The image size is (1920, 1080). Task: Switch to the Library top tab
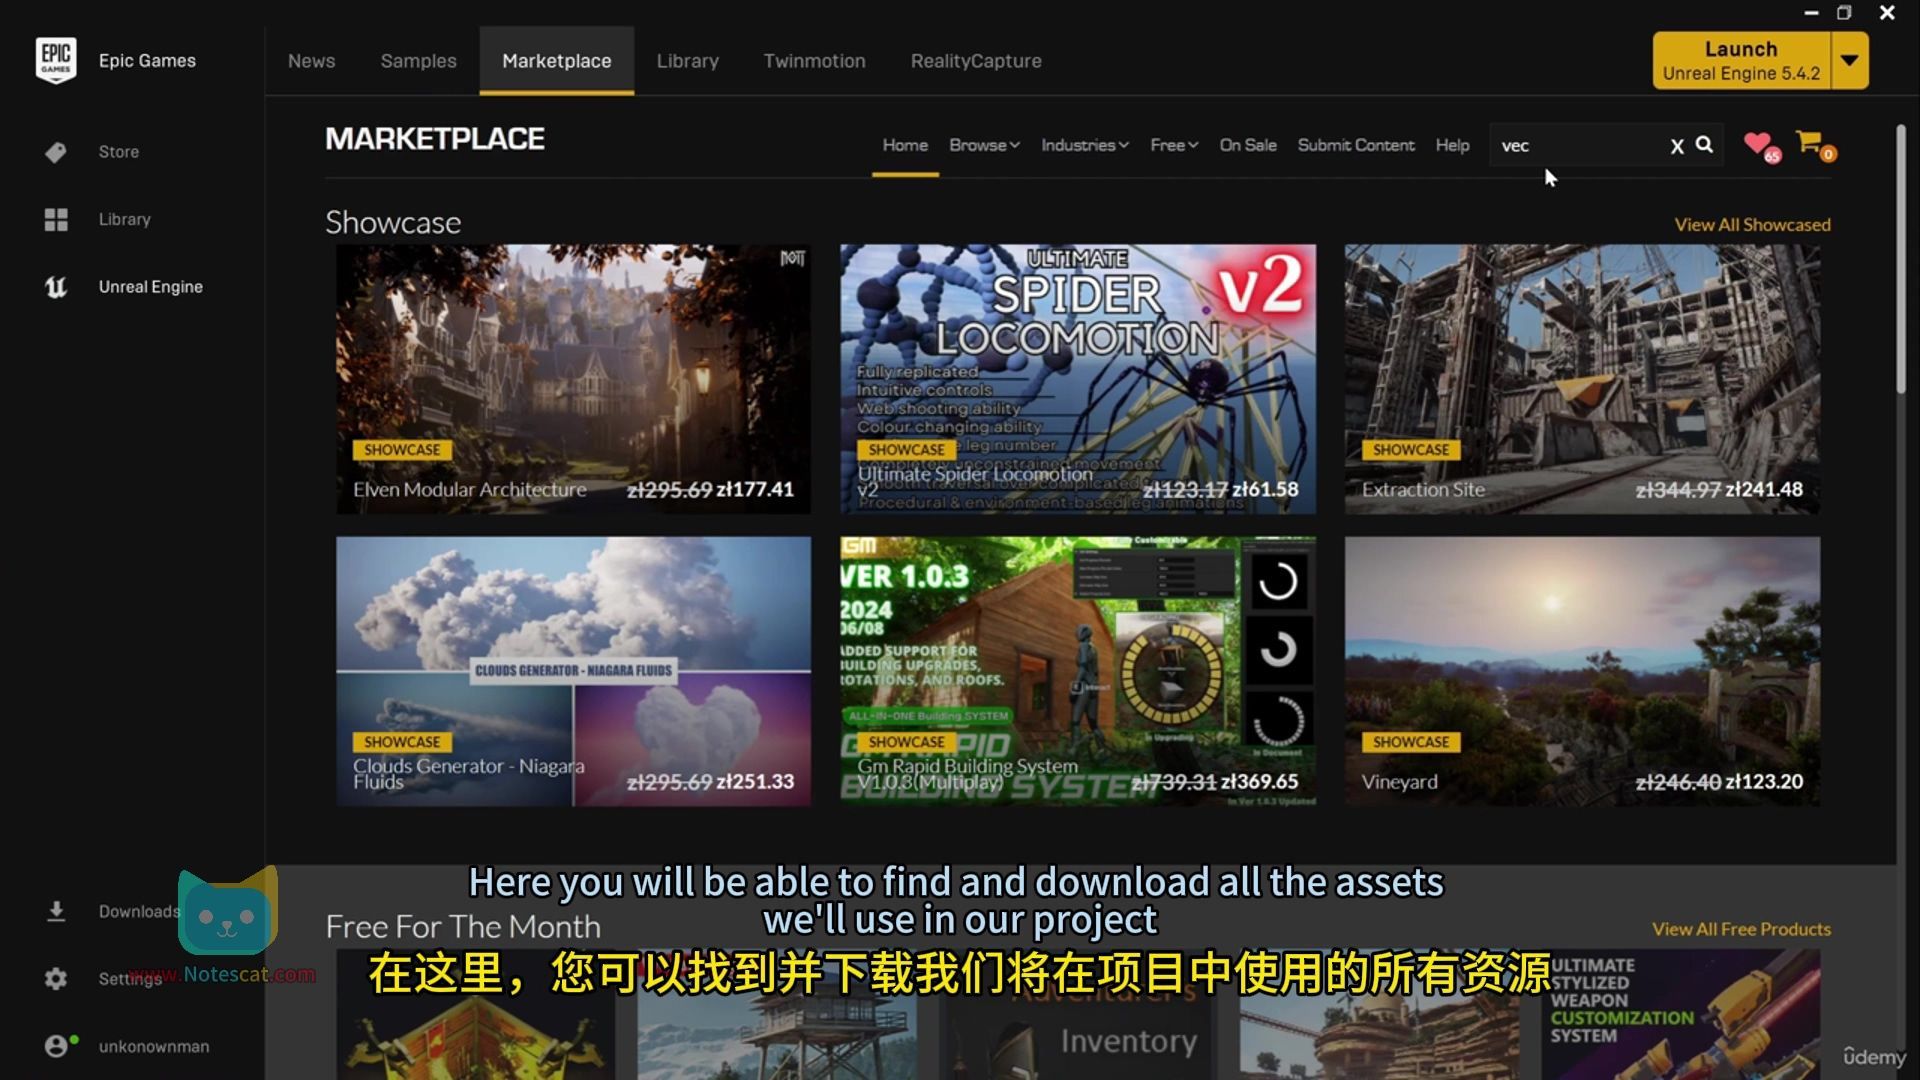click(687, 61)
